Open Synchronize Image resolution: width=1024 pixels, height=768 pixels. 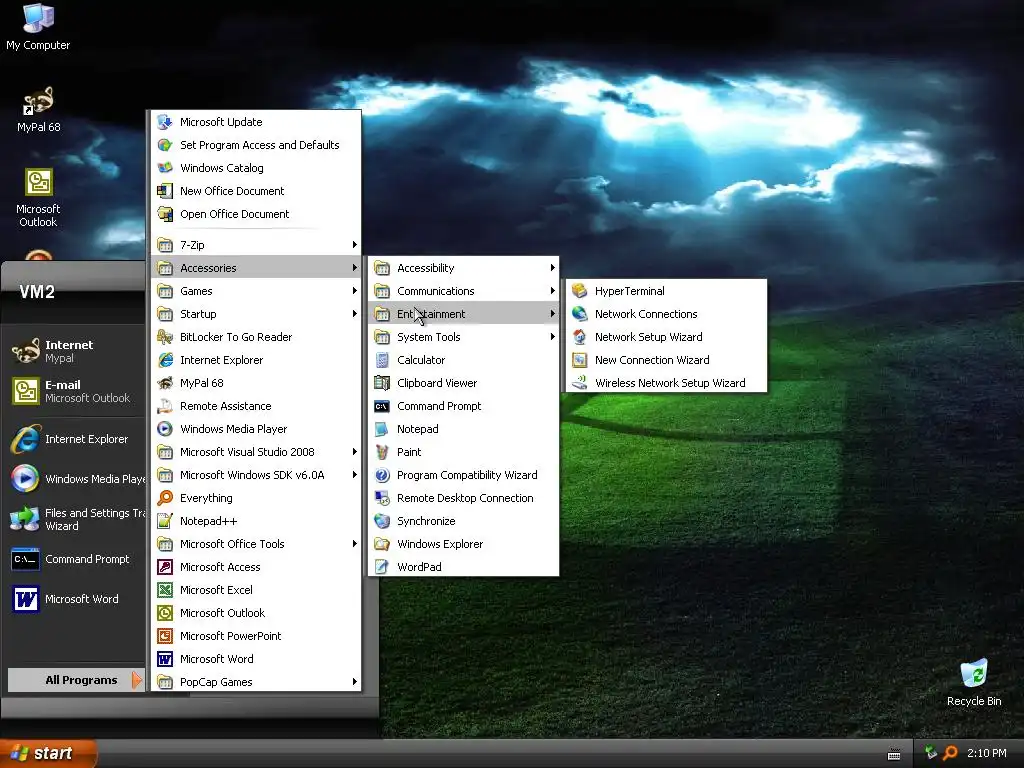[x=464, y=520]
